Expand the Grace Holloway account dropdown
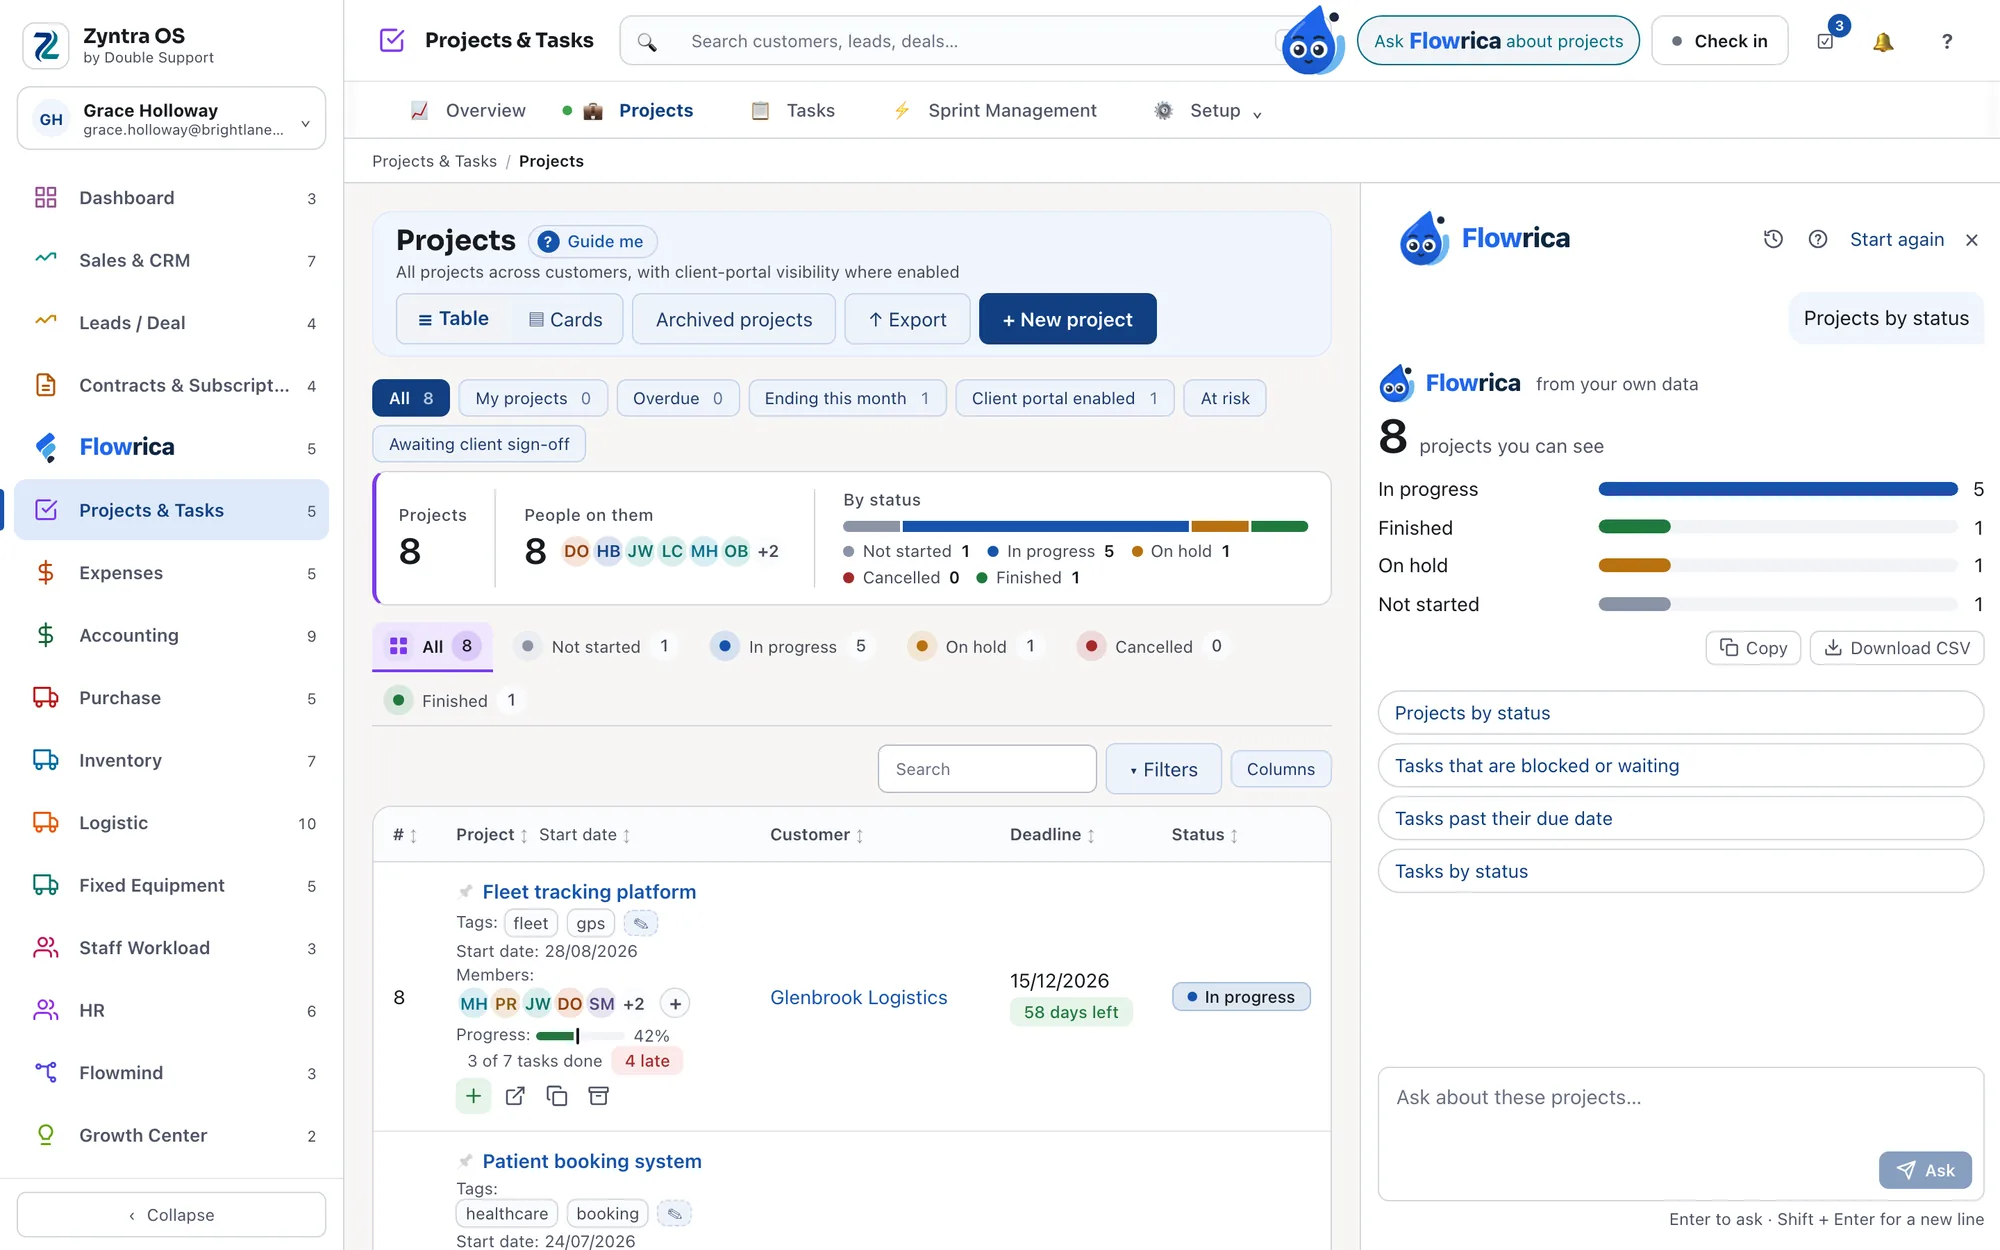The height and width of the screenshot is (1250, 2000). [172, 119]
